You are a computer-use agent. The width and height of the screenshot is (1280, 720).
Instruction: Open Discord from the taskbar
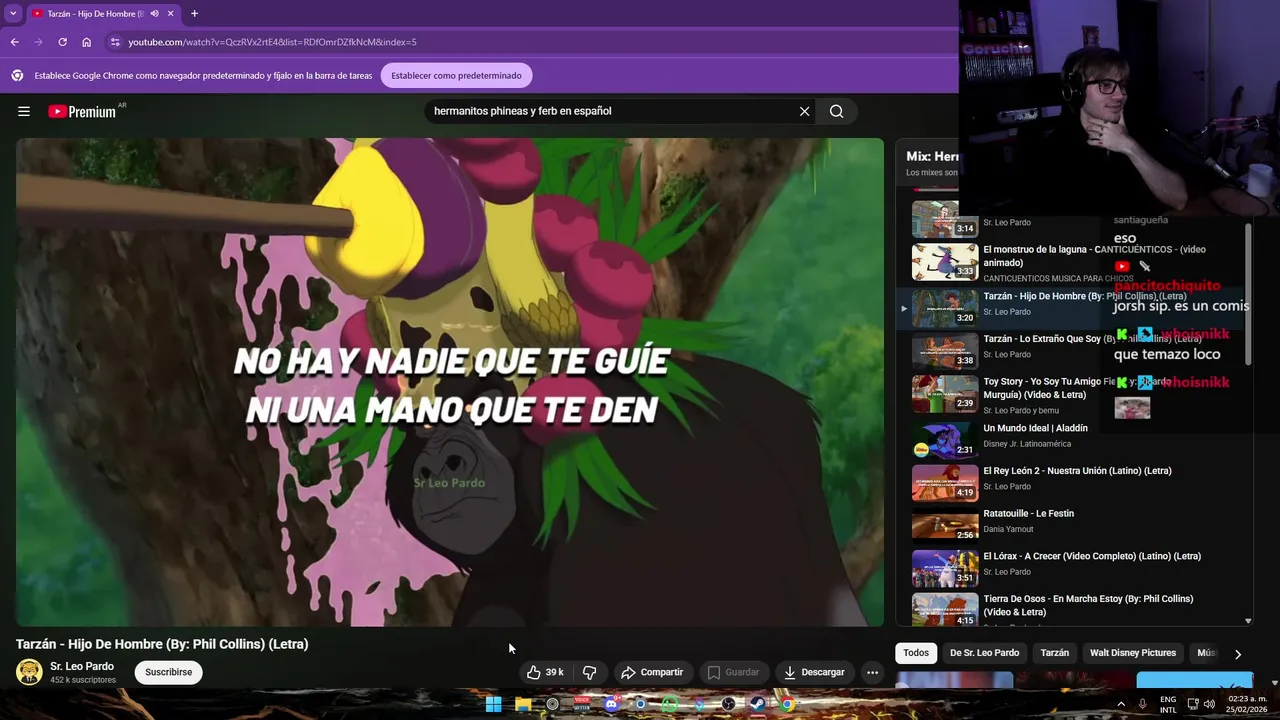pyautogui.click(x=611, y=704)
